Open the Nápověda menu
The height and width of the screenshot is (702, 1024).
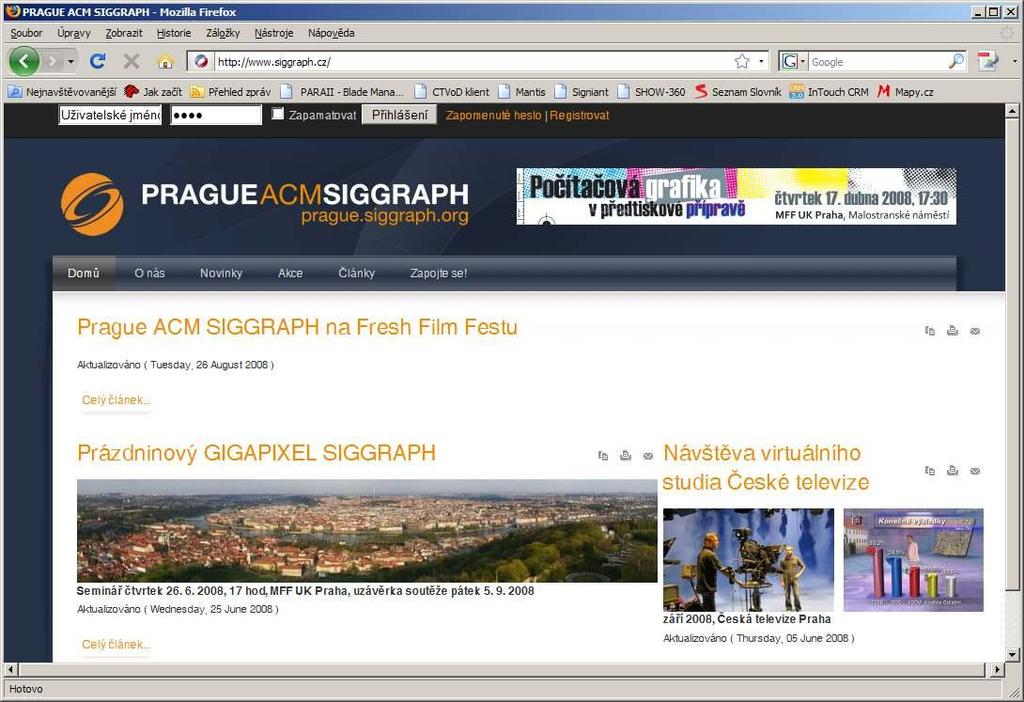[331, 33]
